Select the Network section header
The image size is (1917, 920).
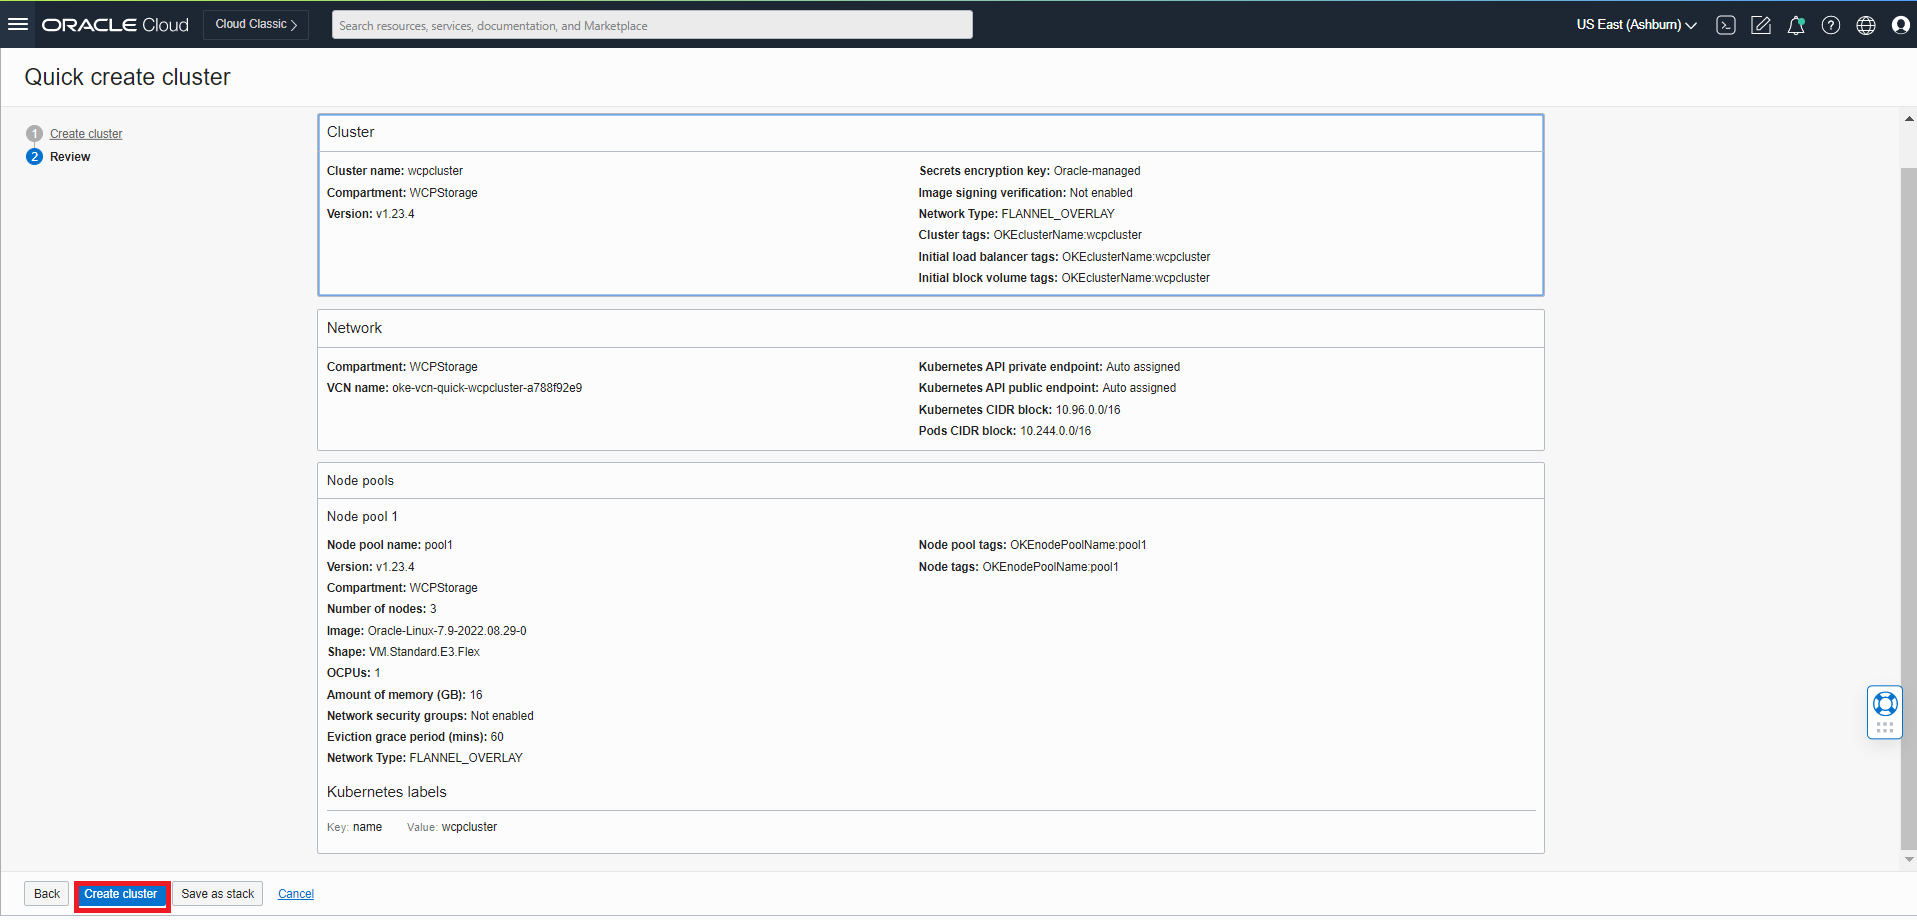click(354, 328)
